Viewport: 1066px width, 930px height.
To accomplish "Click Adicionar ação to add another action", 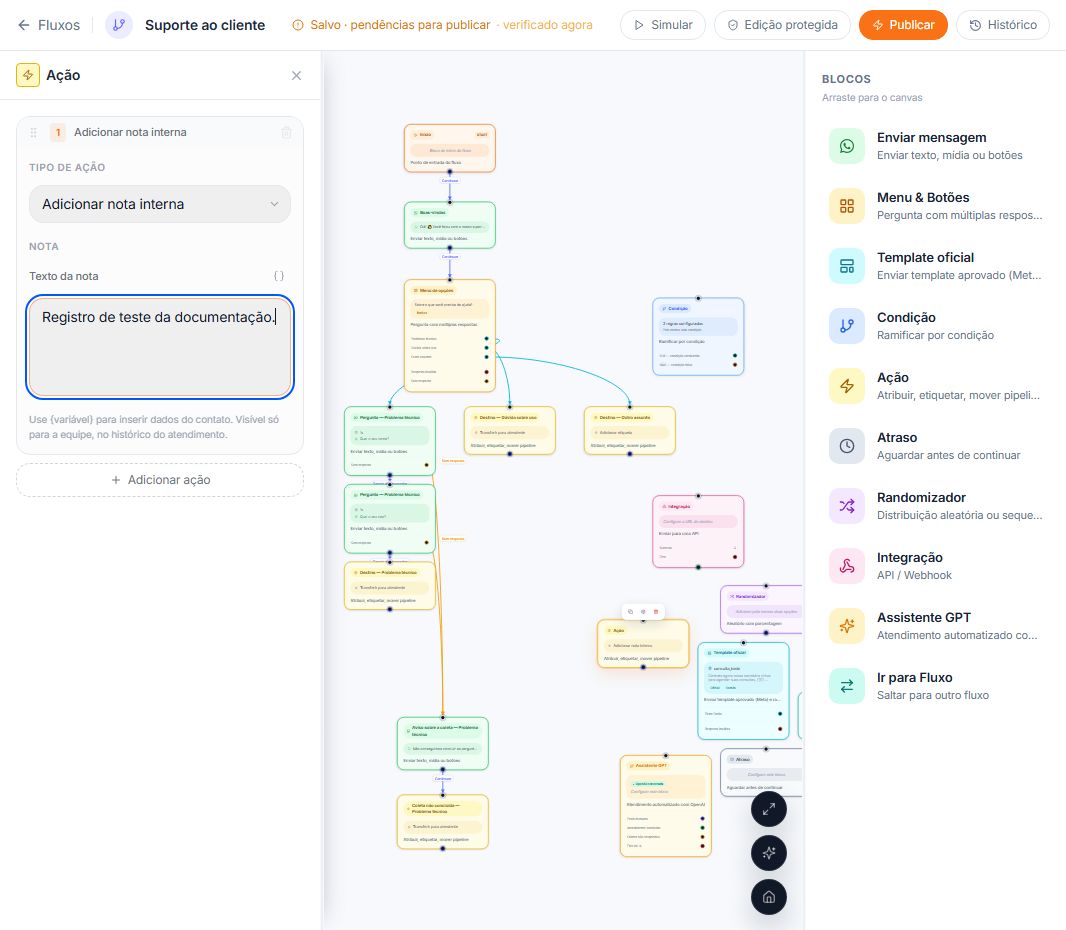I will 160,480.
